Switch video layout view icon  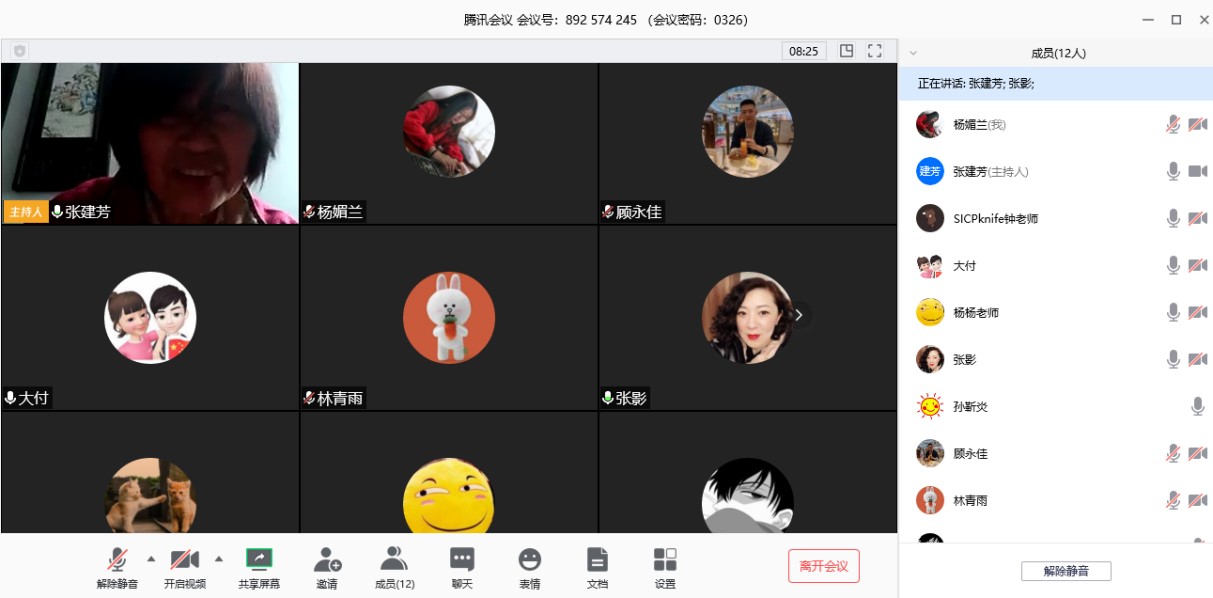pos(847,51)
